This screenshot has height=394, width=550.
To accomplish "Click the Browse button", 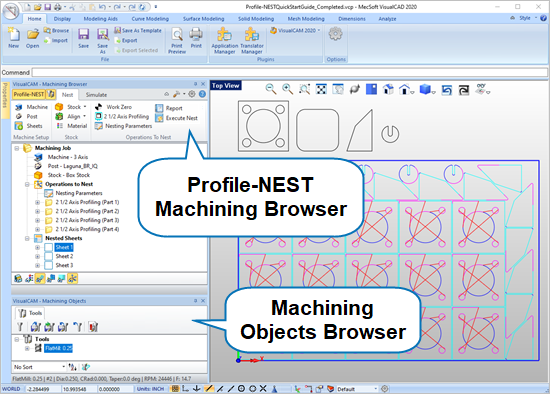I will click(56, 31).
